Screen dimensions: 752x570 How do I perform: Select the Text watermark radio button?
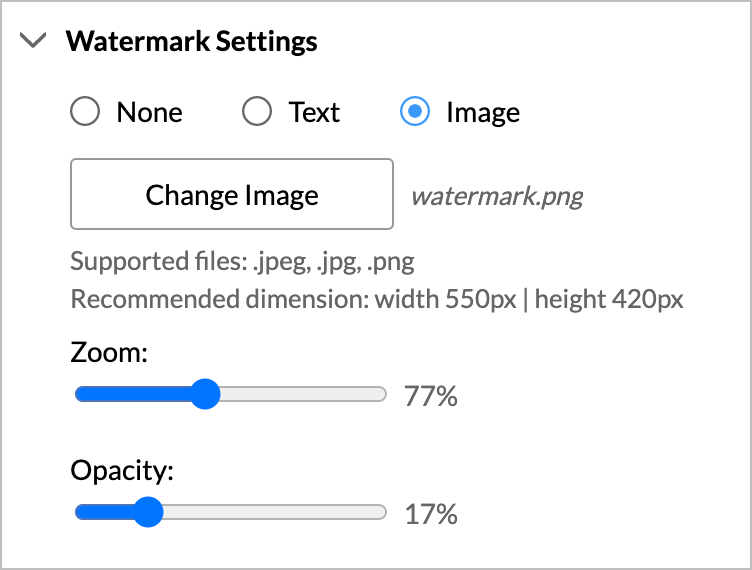click(257, 112)
